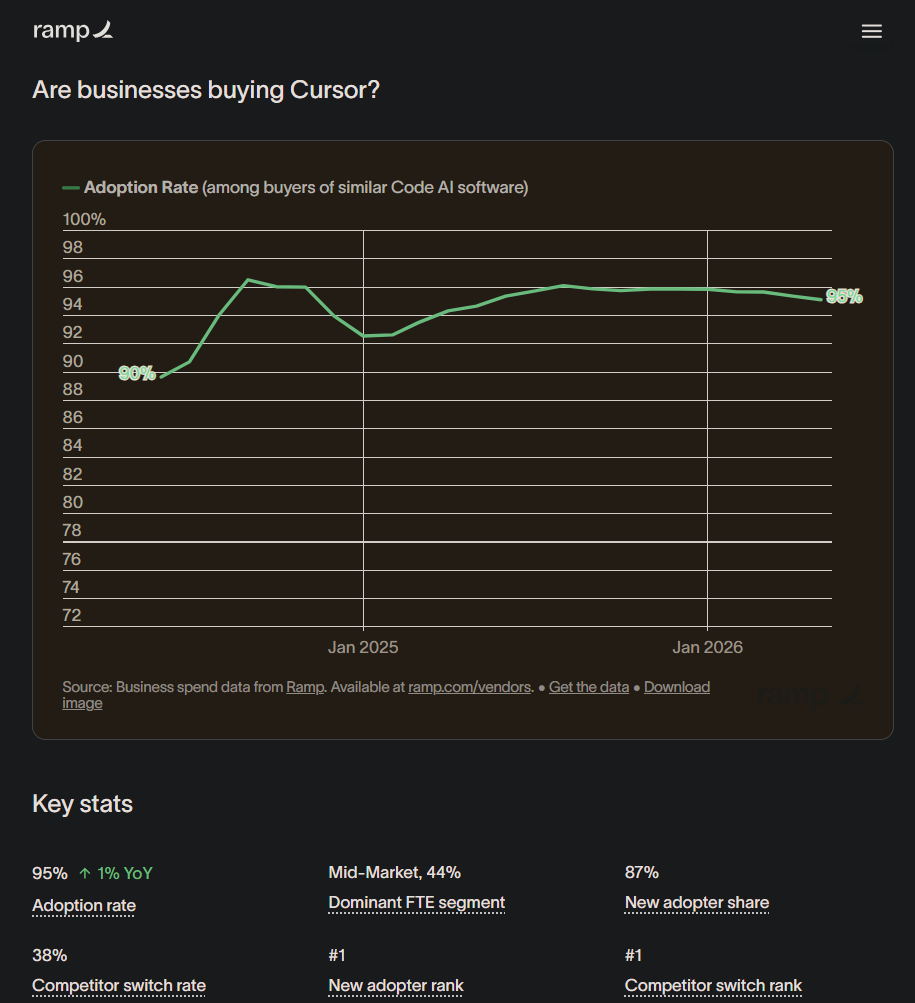This screenshot has width=915, height=1003.
Task: Open the hamburger menu icon
Action: 871,31
